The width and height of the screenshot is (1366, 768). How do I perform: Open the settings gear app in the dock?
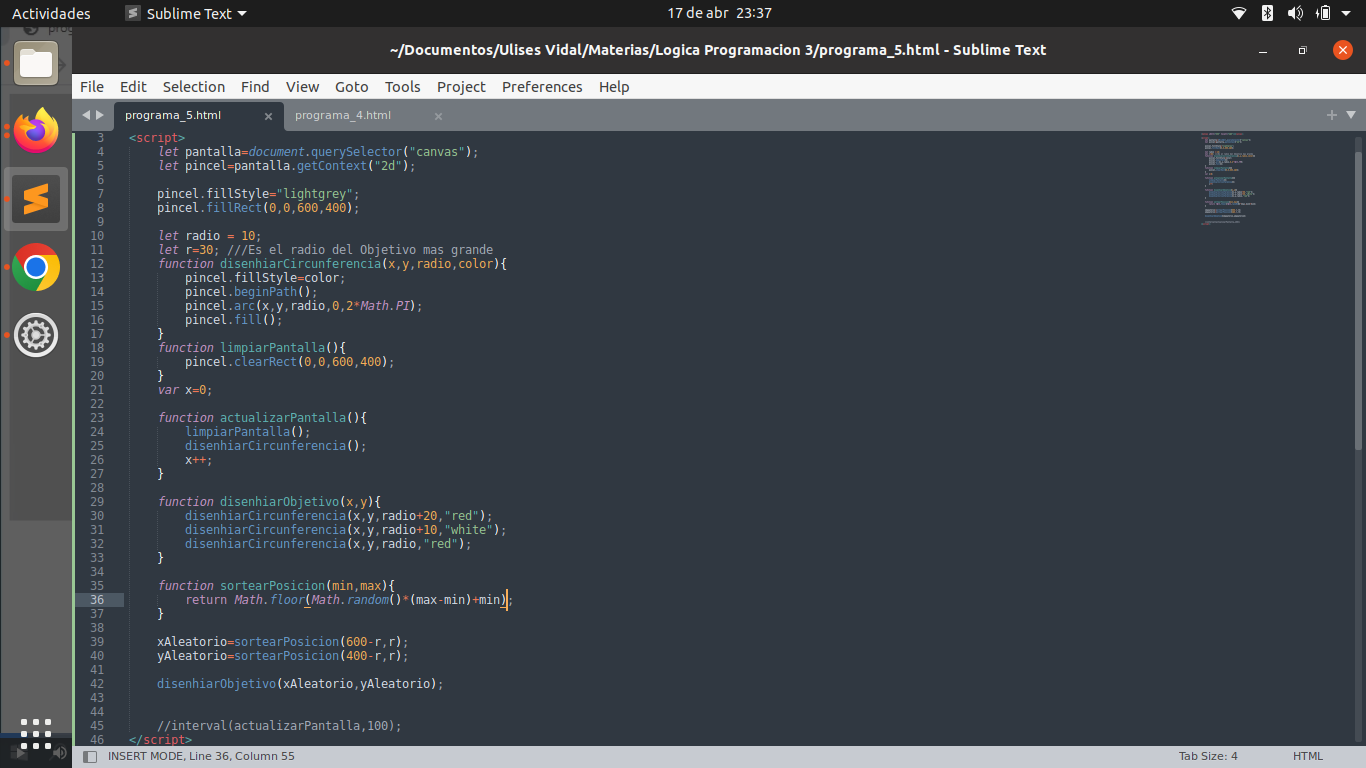pyautogui.click(x=36, y=335)
